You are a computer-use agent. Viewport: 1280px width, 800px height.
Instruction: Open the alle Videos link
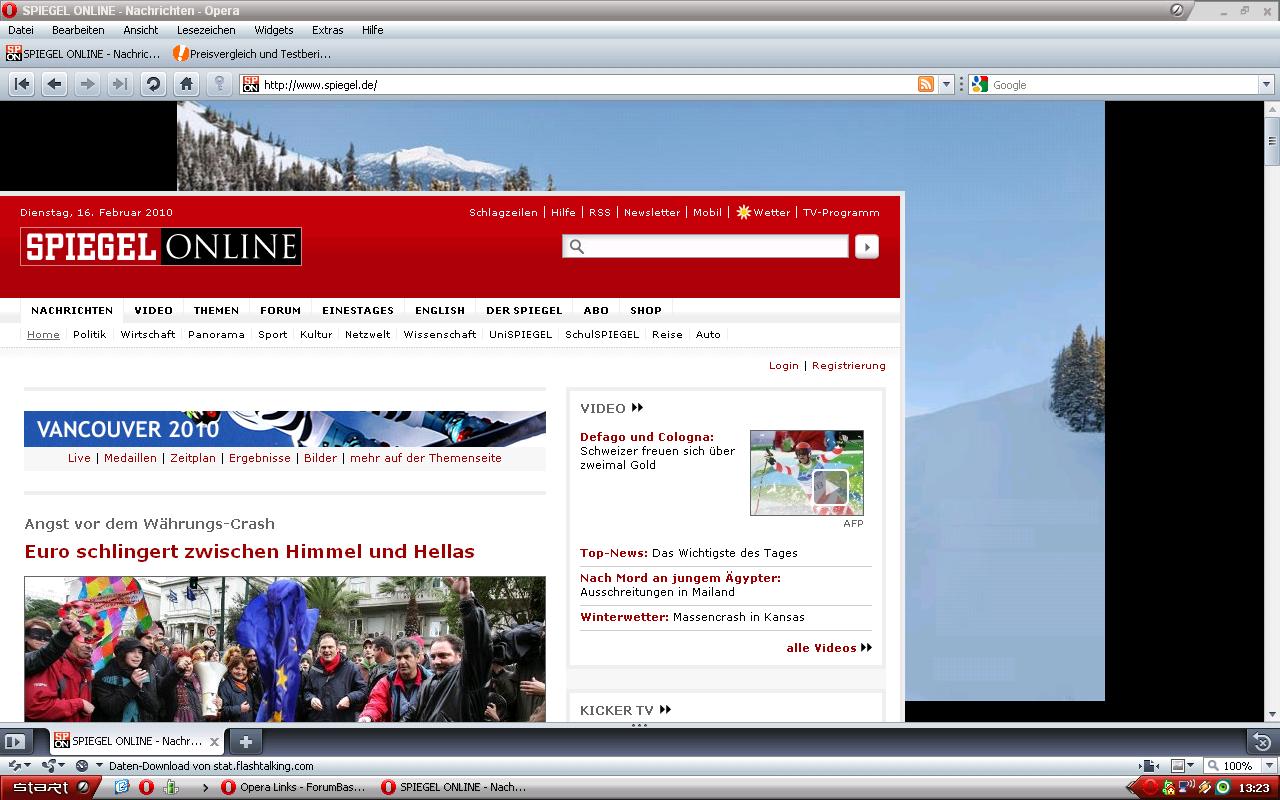click(829, 647)
